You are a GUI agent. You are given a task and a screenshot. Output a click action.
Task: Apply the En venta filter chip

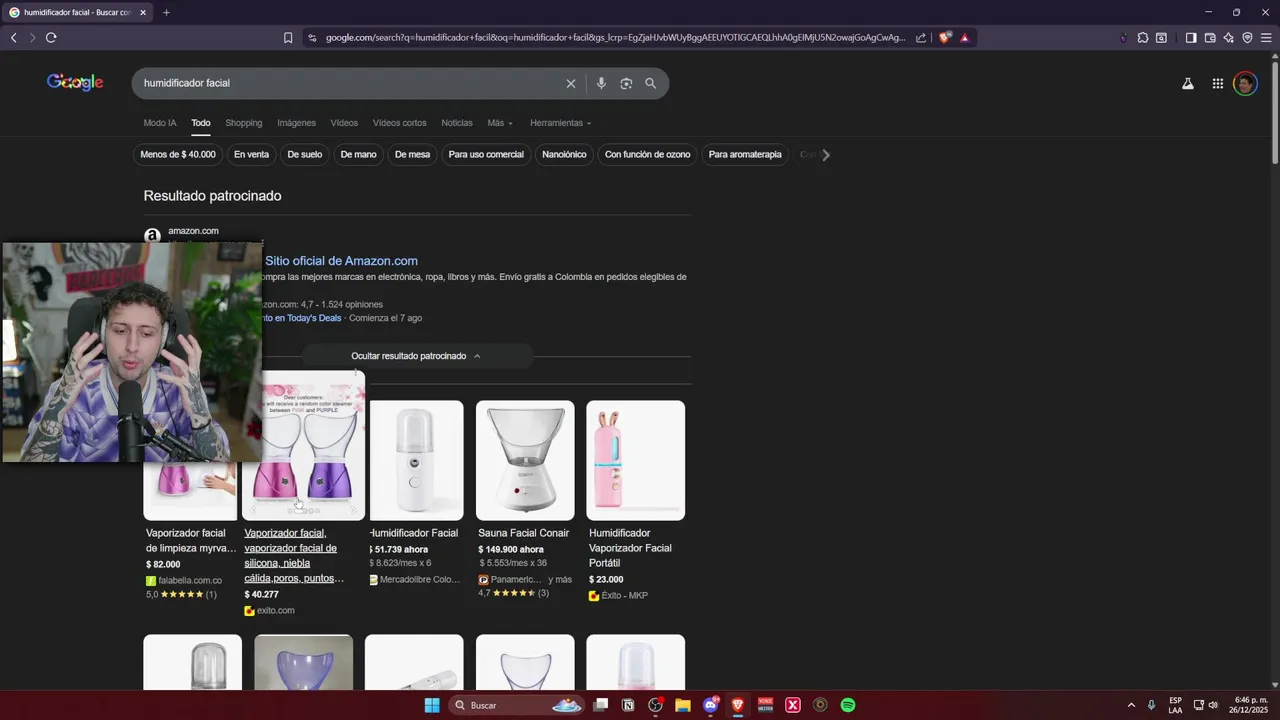251,155
